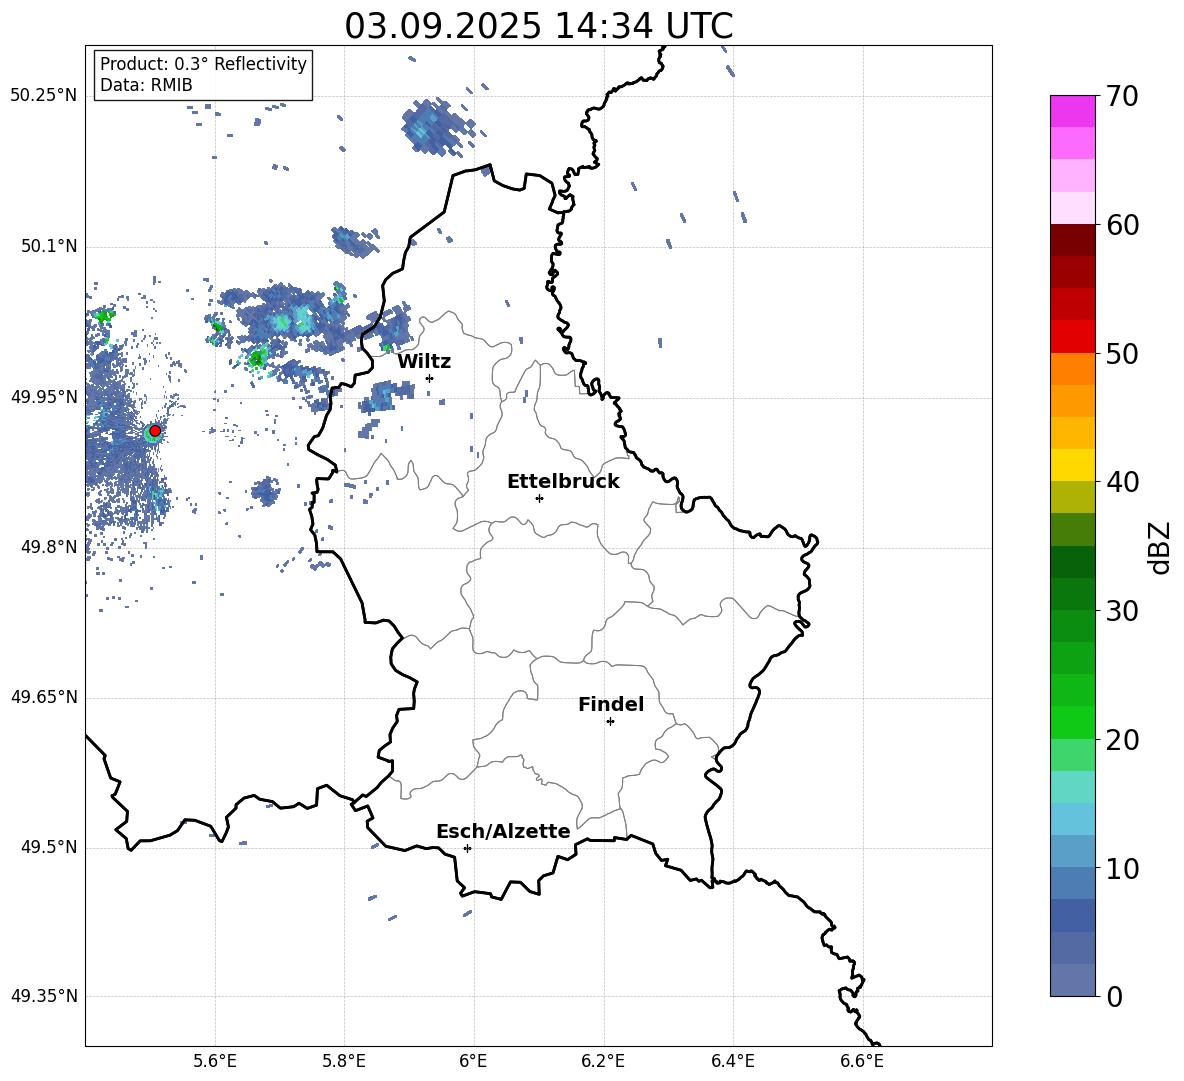1184x1081 pixels.
Task: Click the cross marker below Wiltz
Action: point(430,378)
